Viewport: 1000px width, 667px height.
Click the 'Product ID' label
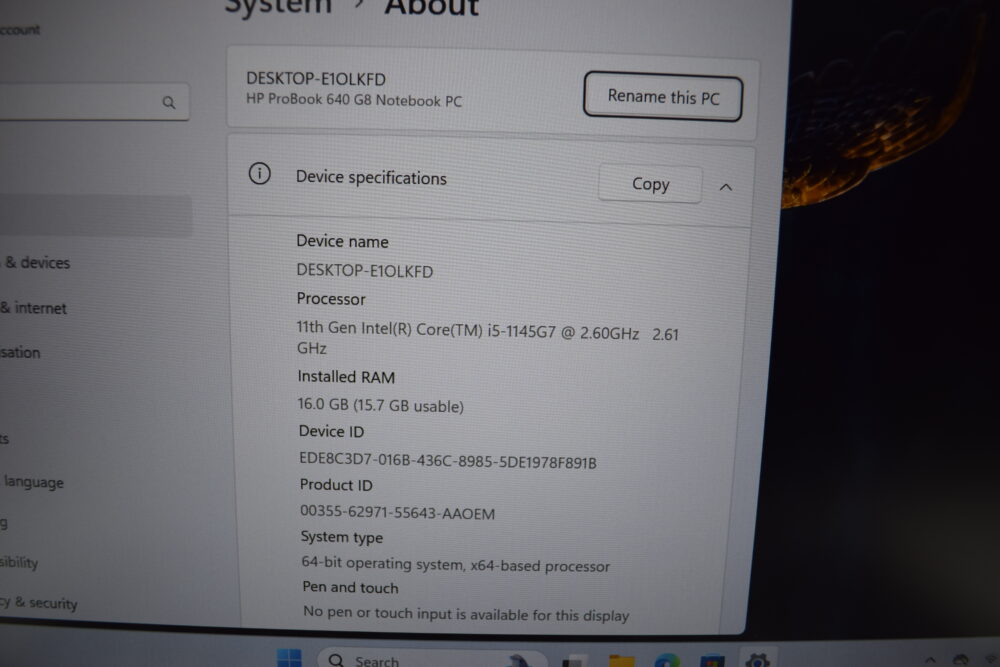pyautogui.click(x=336, y=485)
